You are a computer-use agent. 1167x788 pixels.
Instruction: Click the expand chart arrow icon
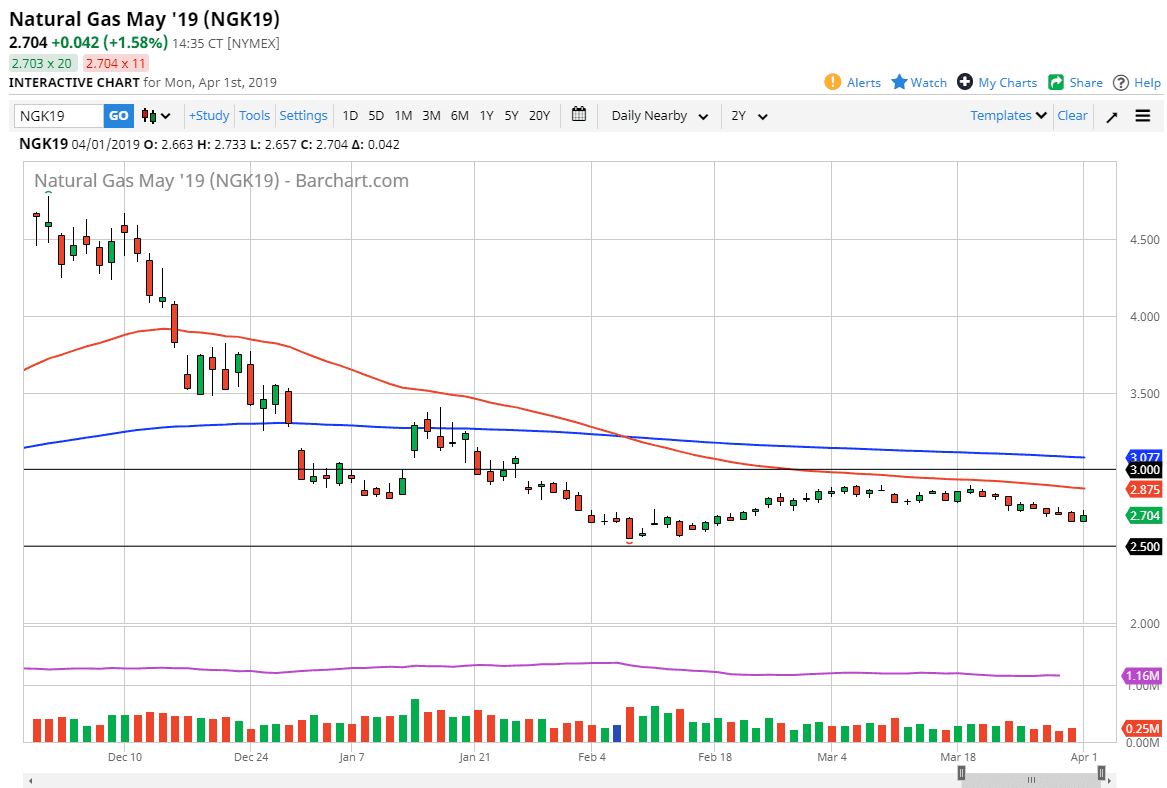[x=1112, y=116]
